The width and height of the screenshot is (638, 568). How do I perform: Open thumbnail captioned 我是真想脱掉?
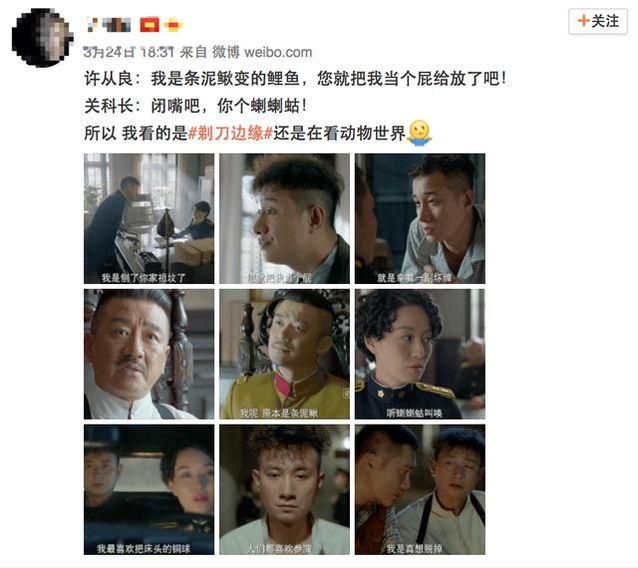420,489
